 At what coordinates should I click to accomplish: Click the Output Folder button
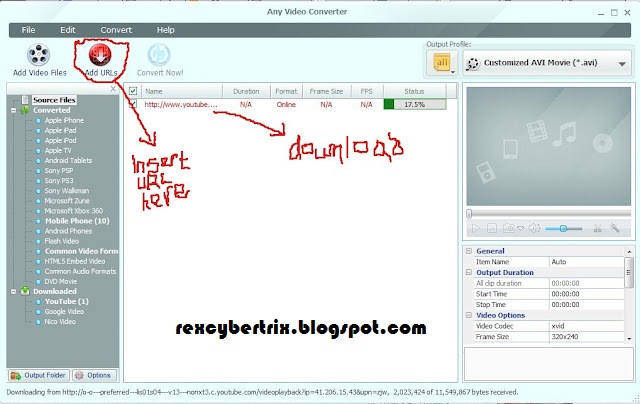pyautogui.click(x=38, y=375)
